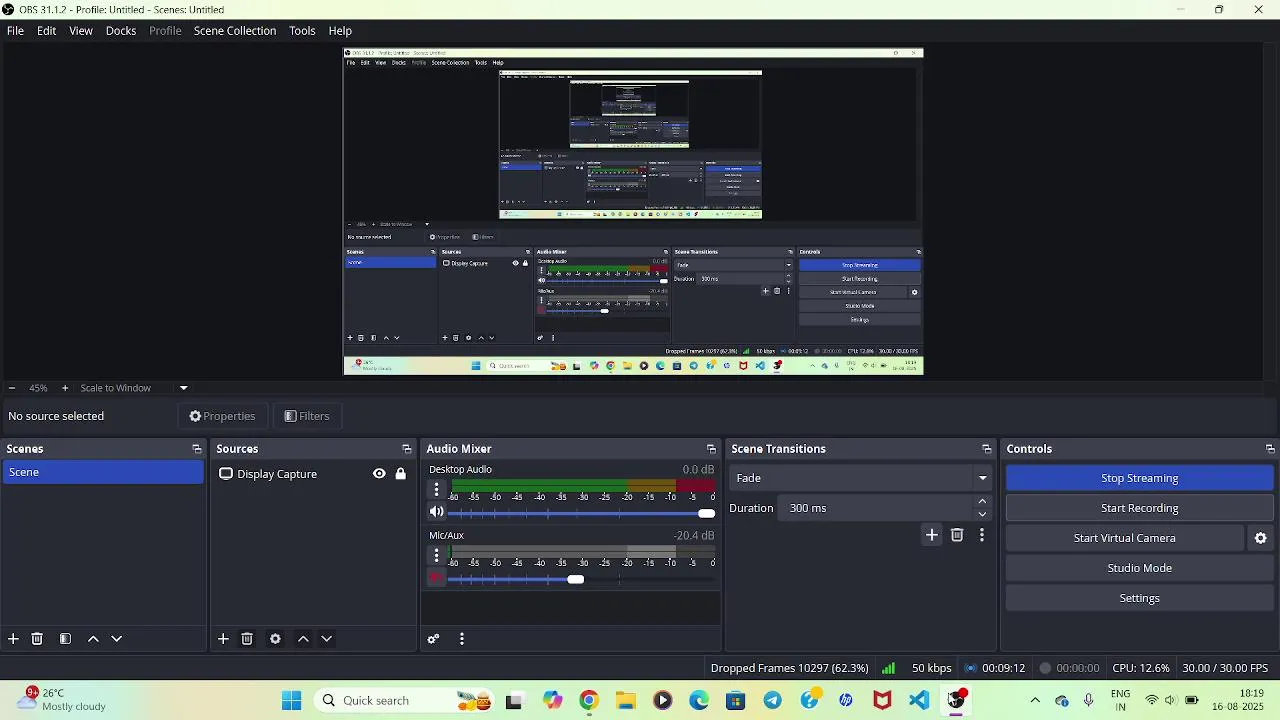1280x720 pixels.
Task: Open source Filters button
Action: [x=306, y=416]
